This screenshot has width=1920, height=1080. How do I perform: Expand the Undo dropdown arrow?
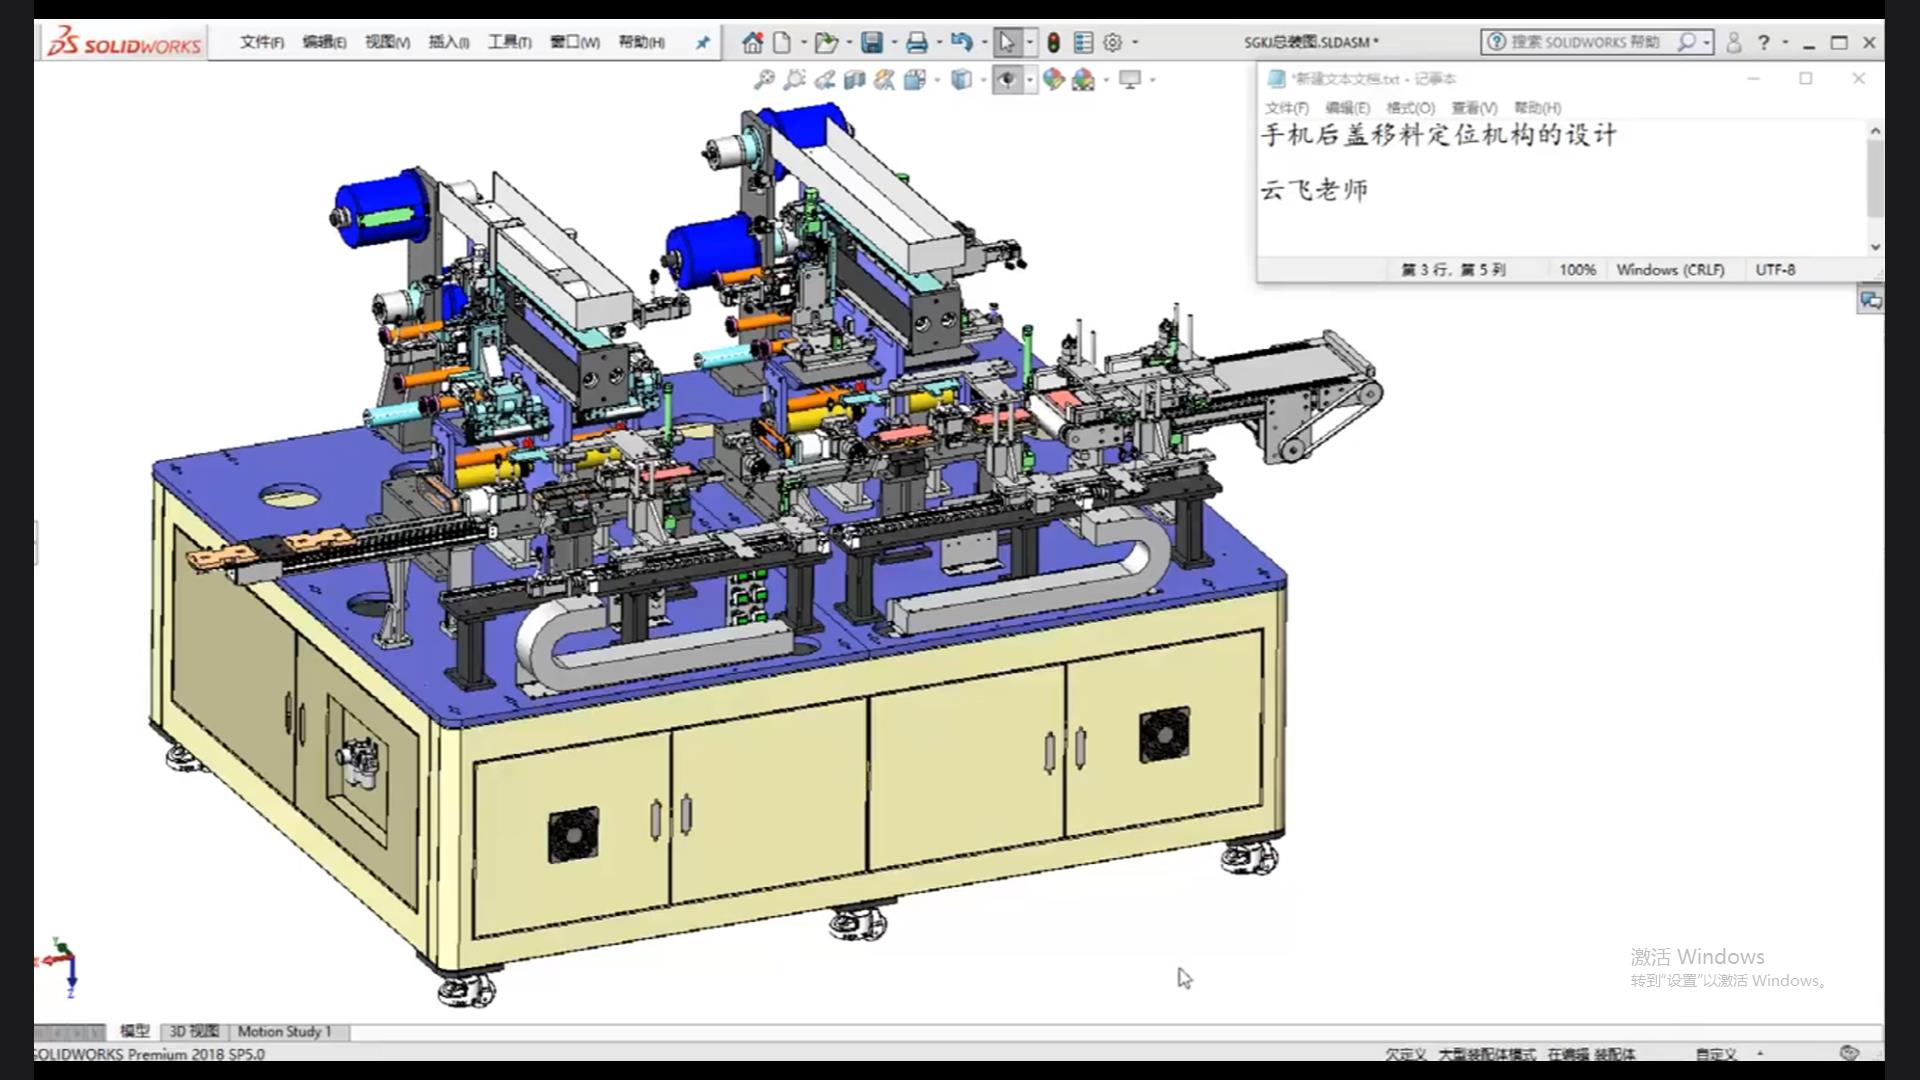(984, 42)
